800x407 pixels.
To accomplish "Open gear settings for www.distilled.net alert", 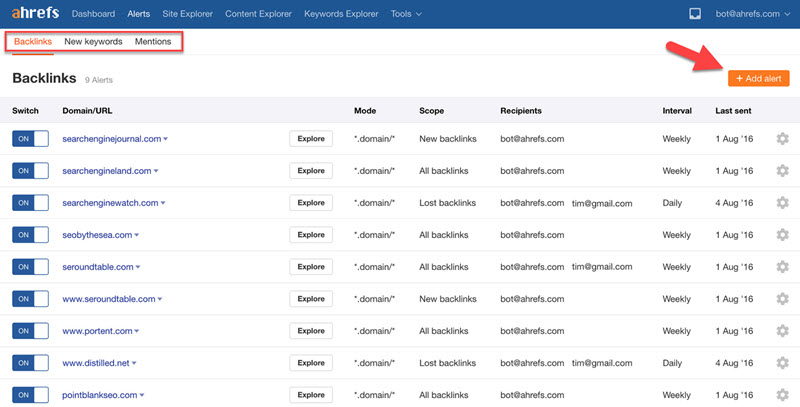I will tap(782, 363).
